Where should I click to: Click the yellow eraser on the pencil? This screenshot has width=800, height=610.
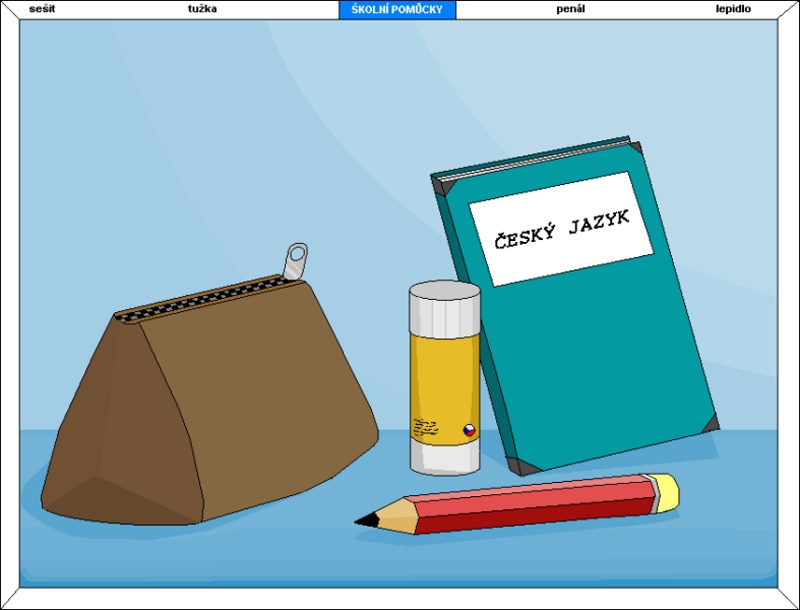[665, 492]
